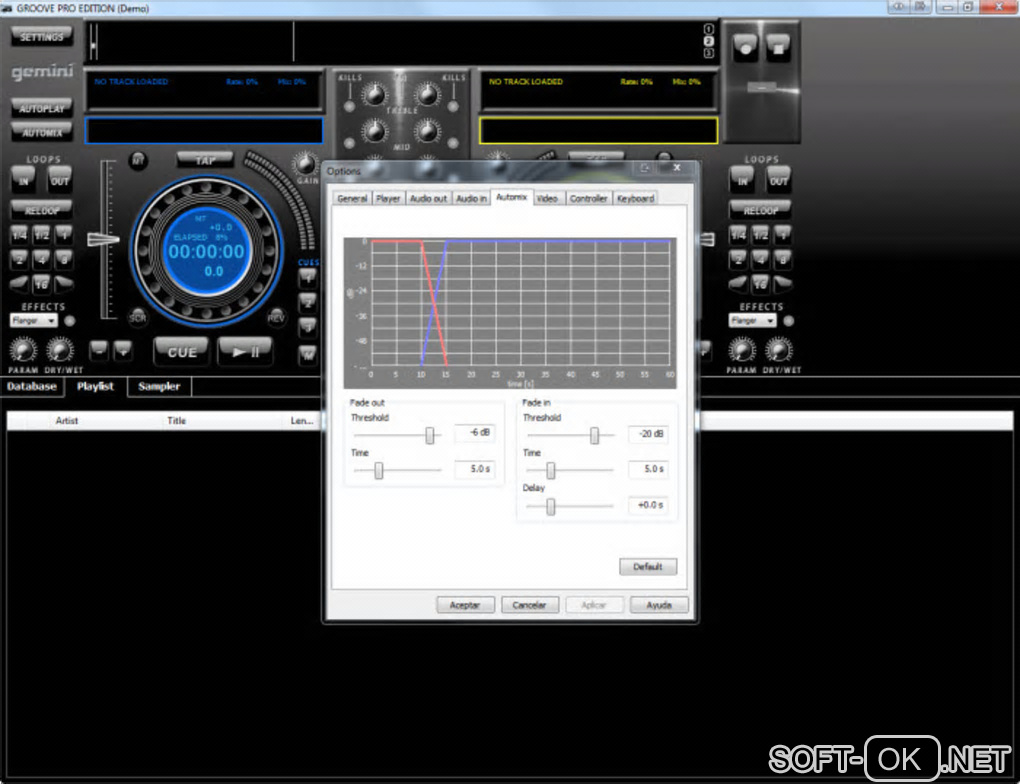Select 1/2 beat loop on left deck
Image resolution: width=1020 pixels, height=784 pixels.
tap(42, 234)
